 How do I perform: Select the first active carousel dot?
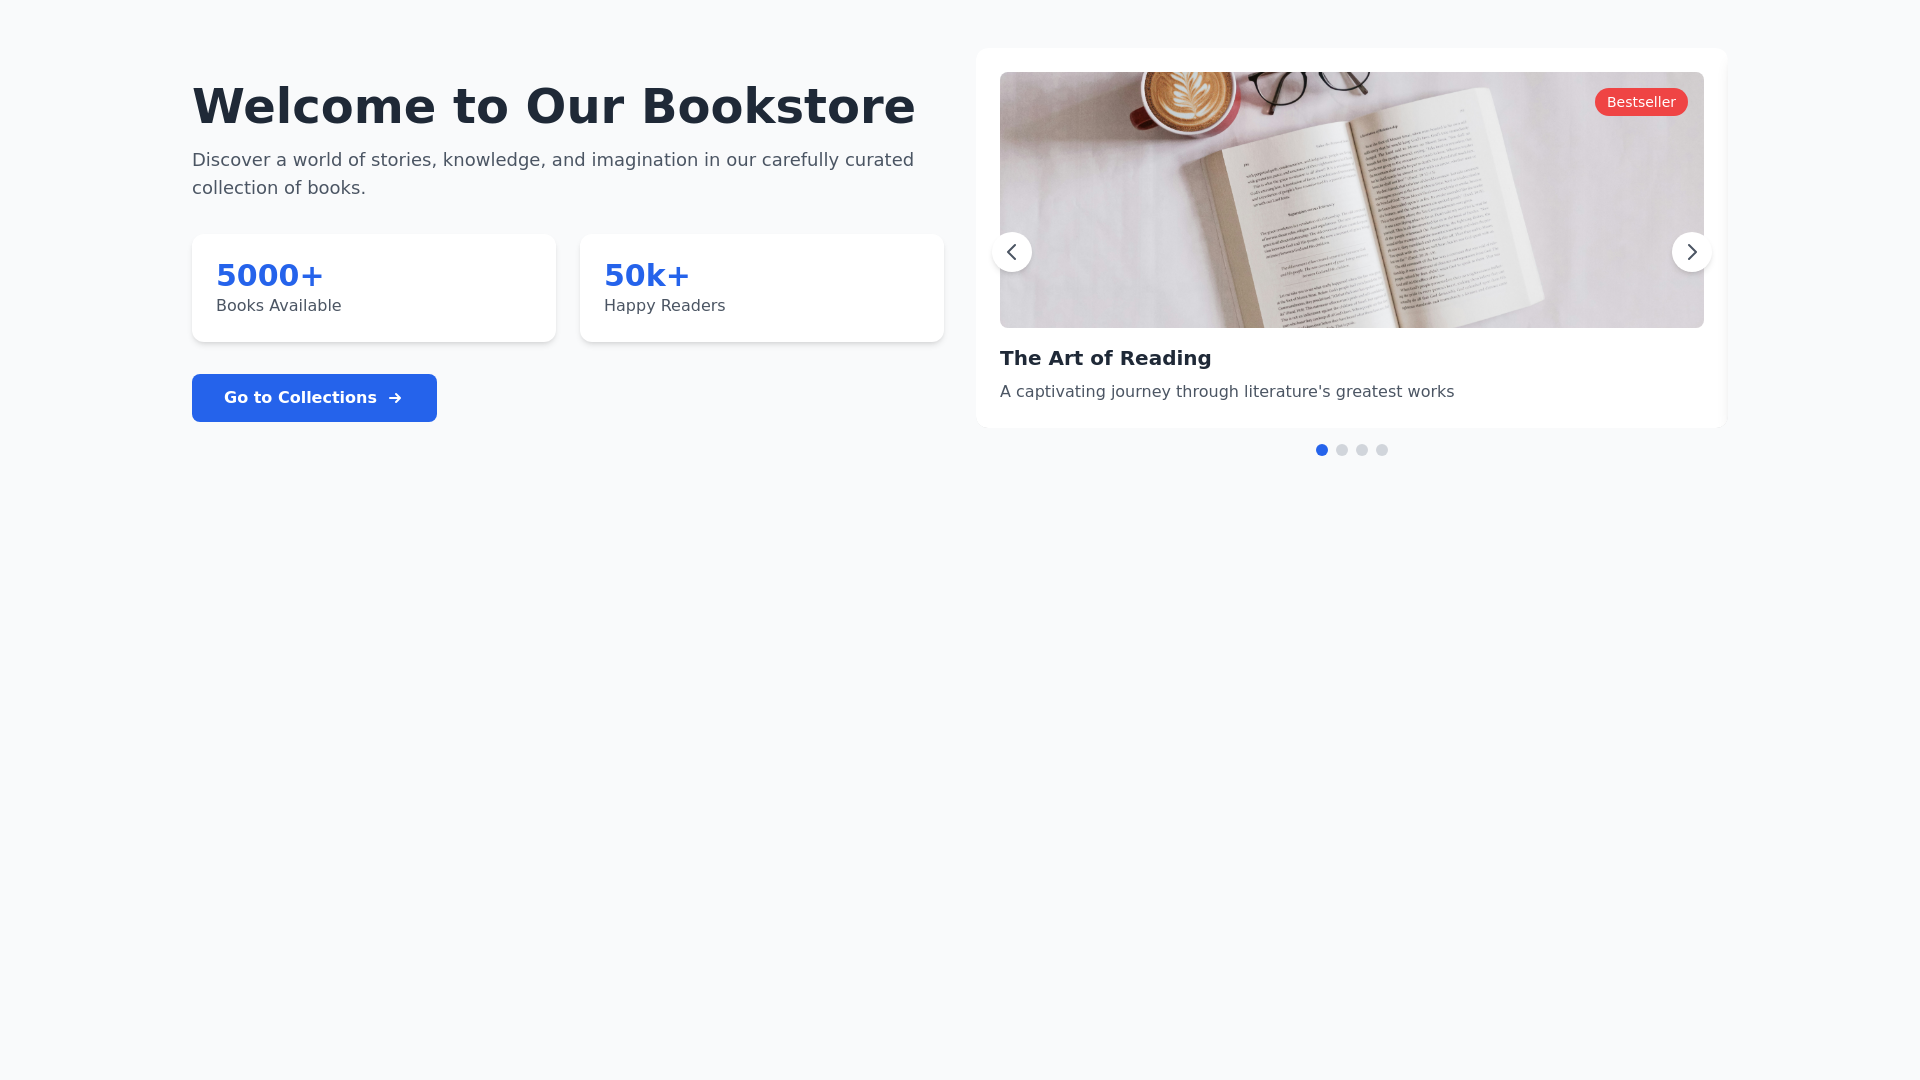coord(1322,450)
